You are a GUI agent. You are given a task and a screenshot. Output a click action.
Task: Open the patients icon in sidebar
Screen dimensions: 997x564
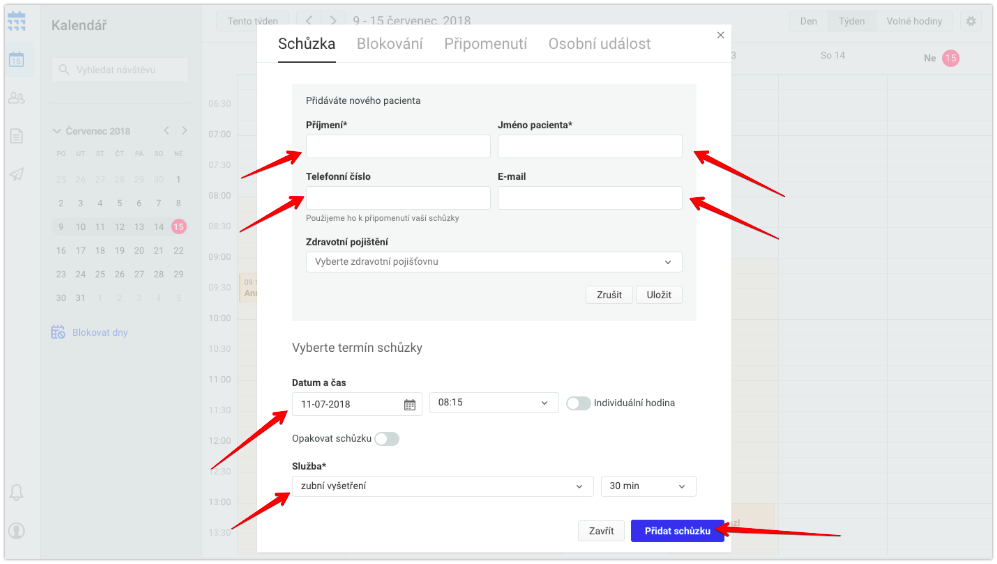coord(17,98)
